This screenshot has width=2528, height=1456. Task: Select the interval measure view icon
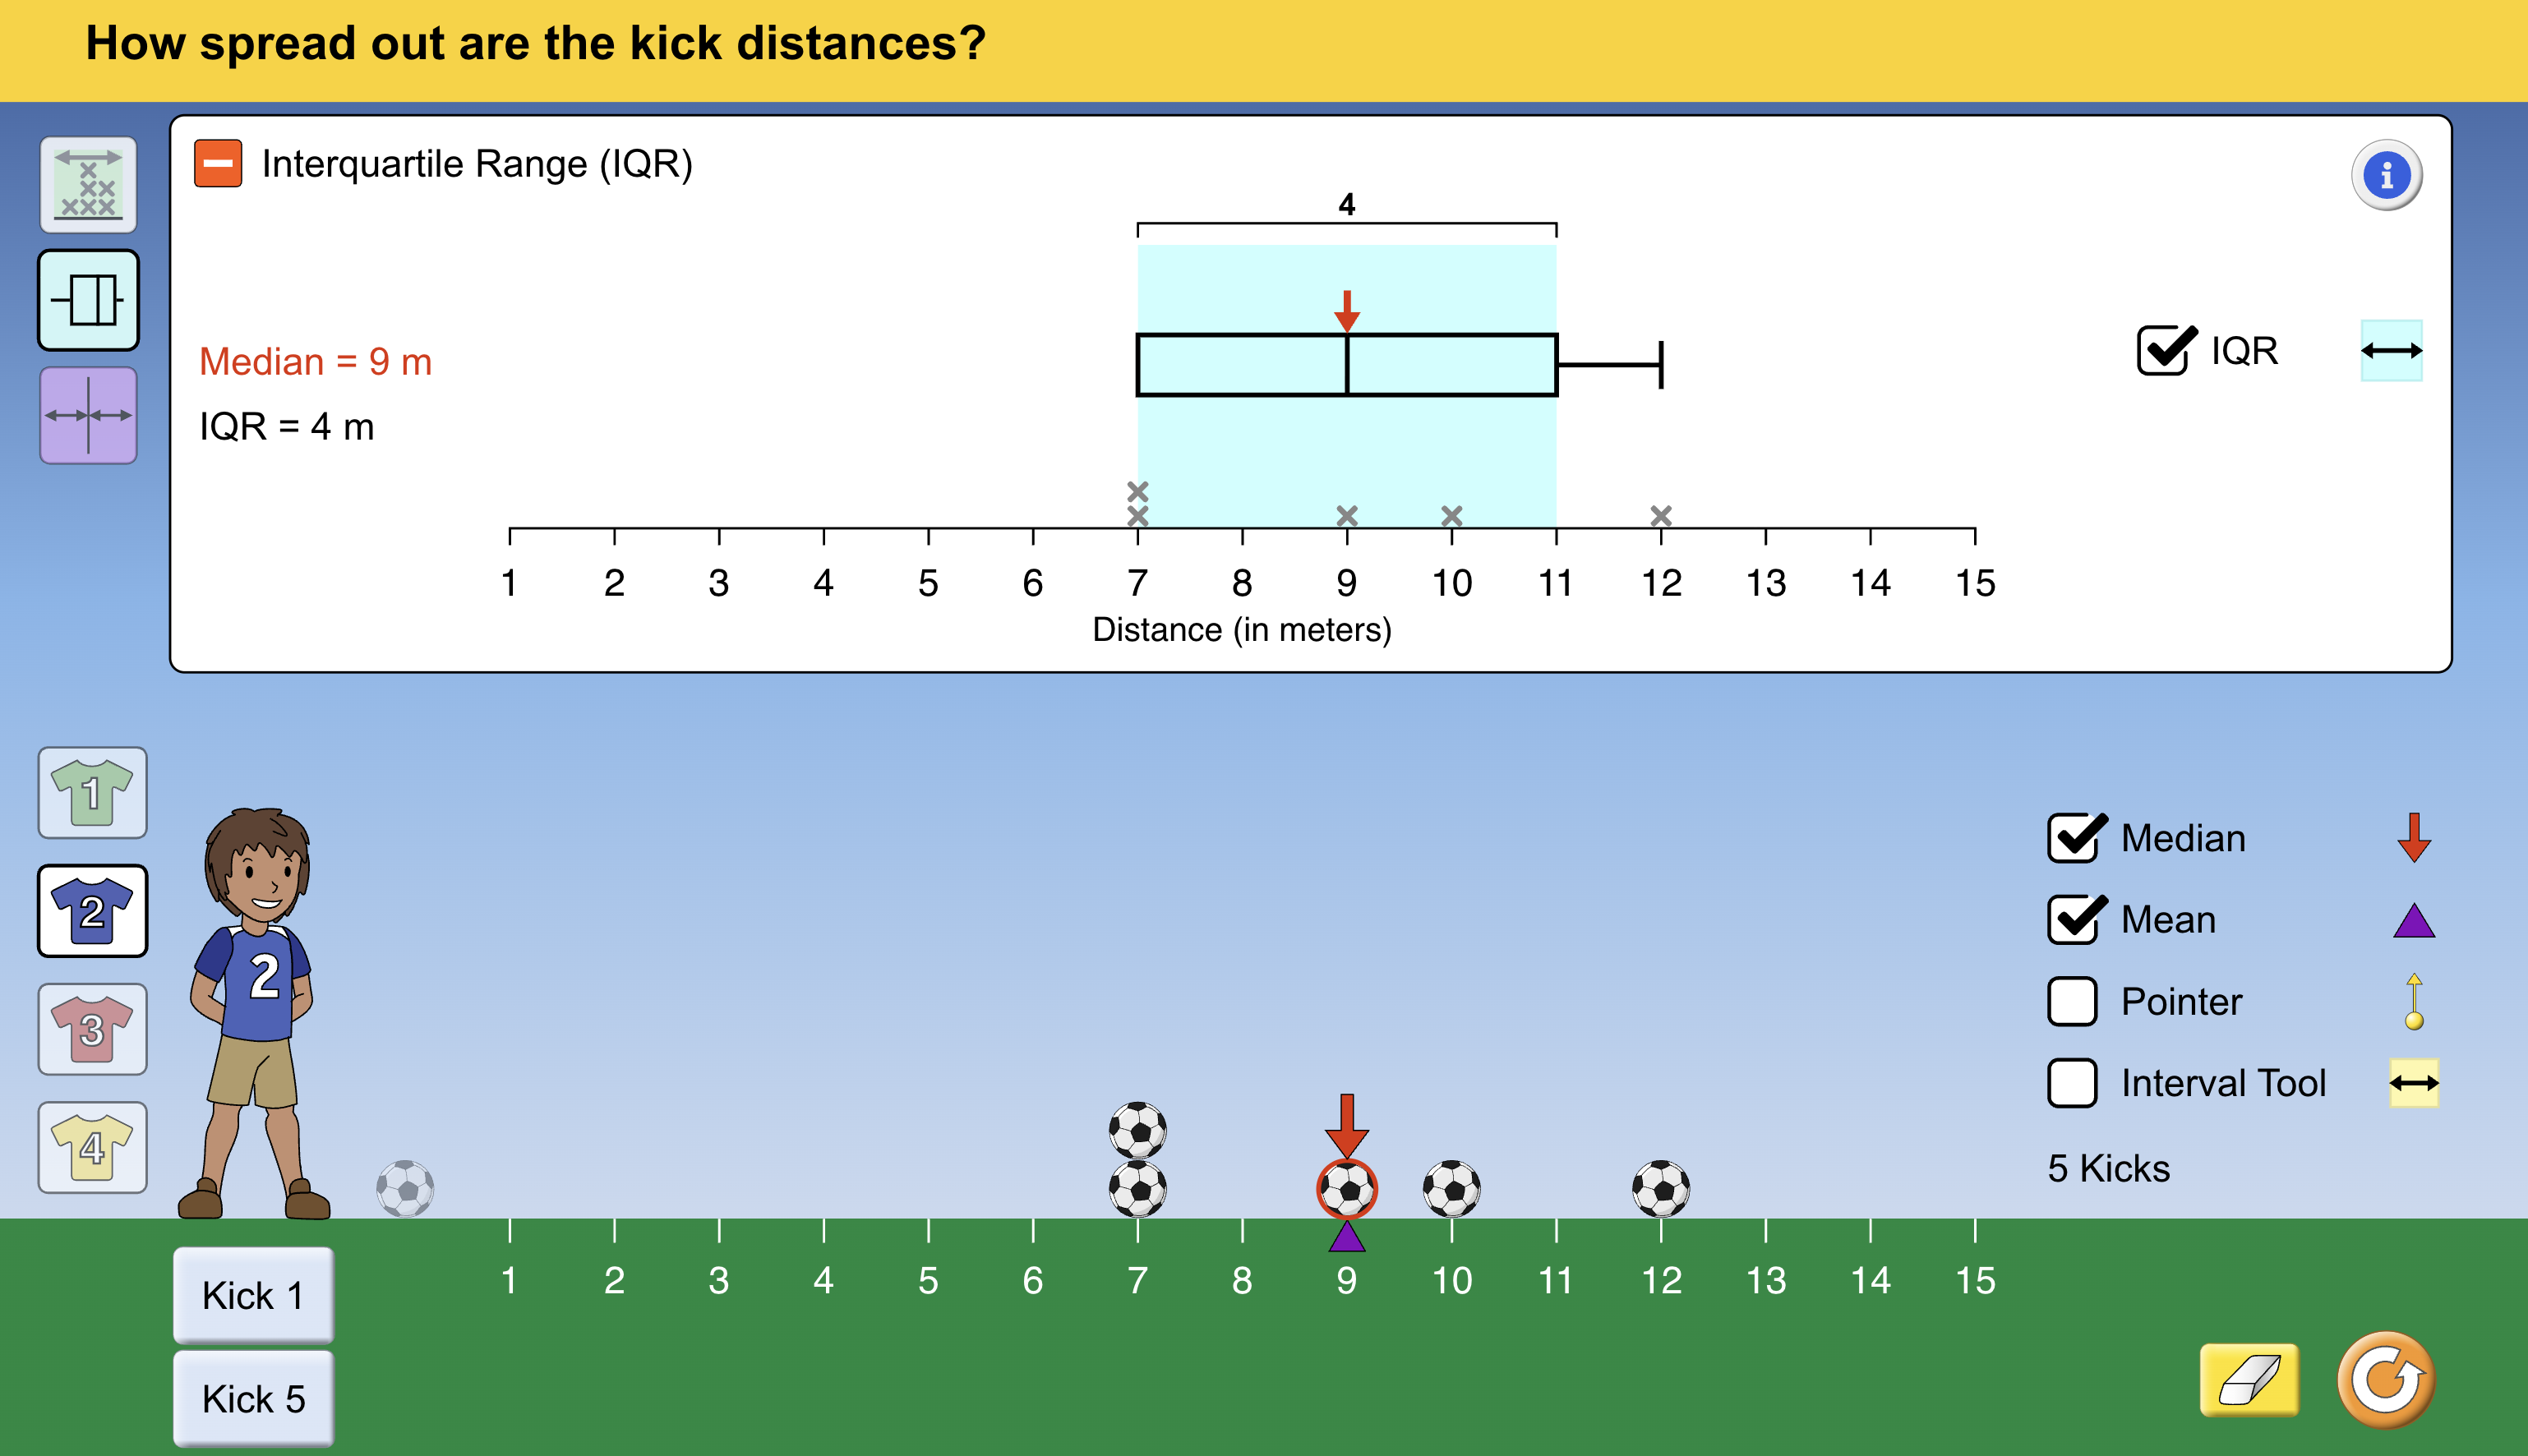88,414
